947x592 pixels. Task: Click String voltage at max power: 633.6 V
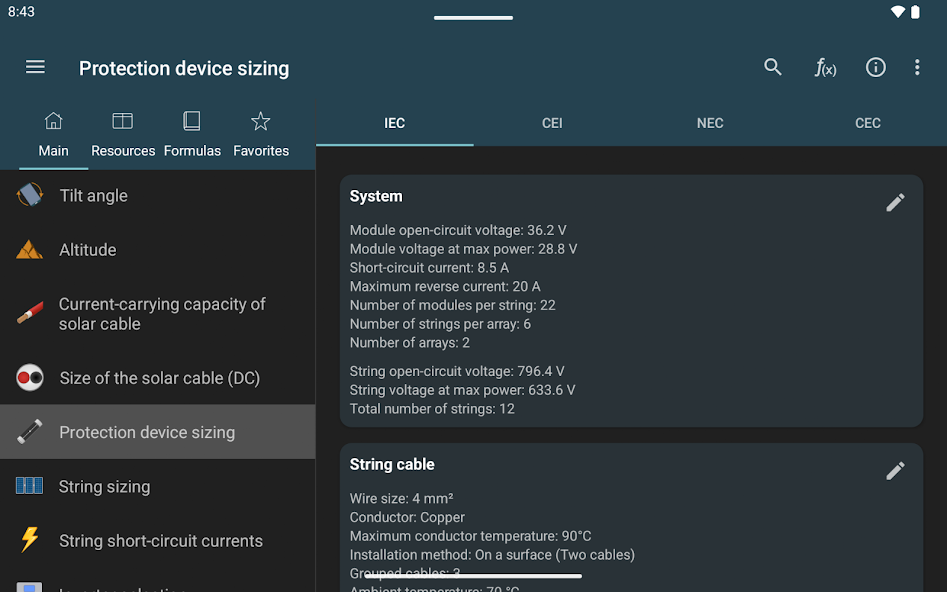[462, 390]
